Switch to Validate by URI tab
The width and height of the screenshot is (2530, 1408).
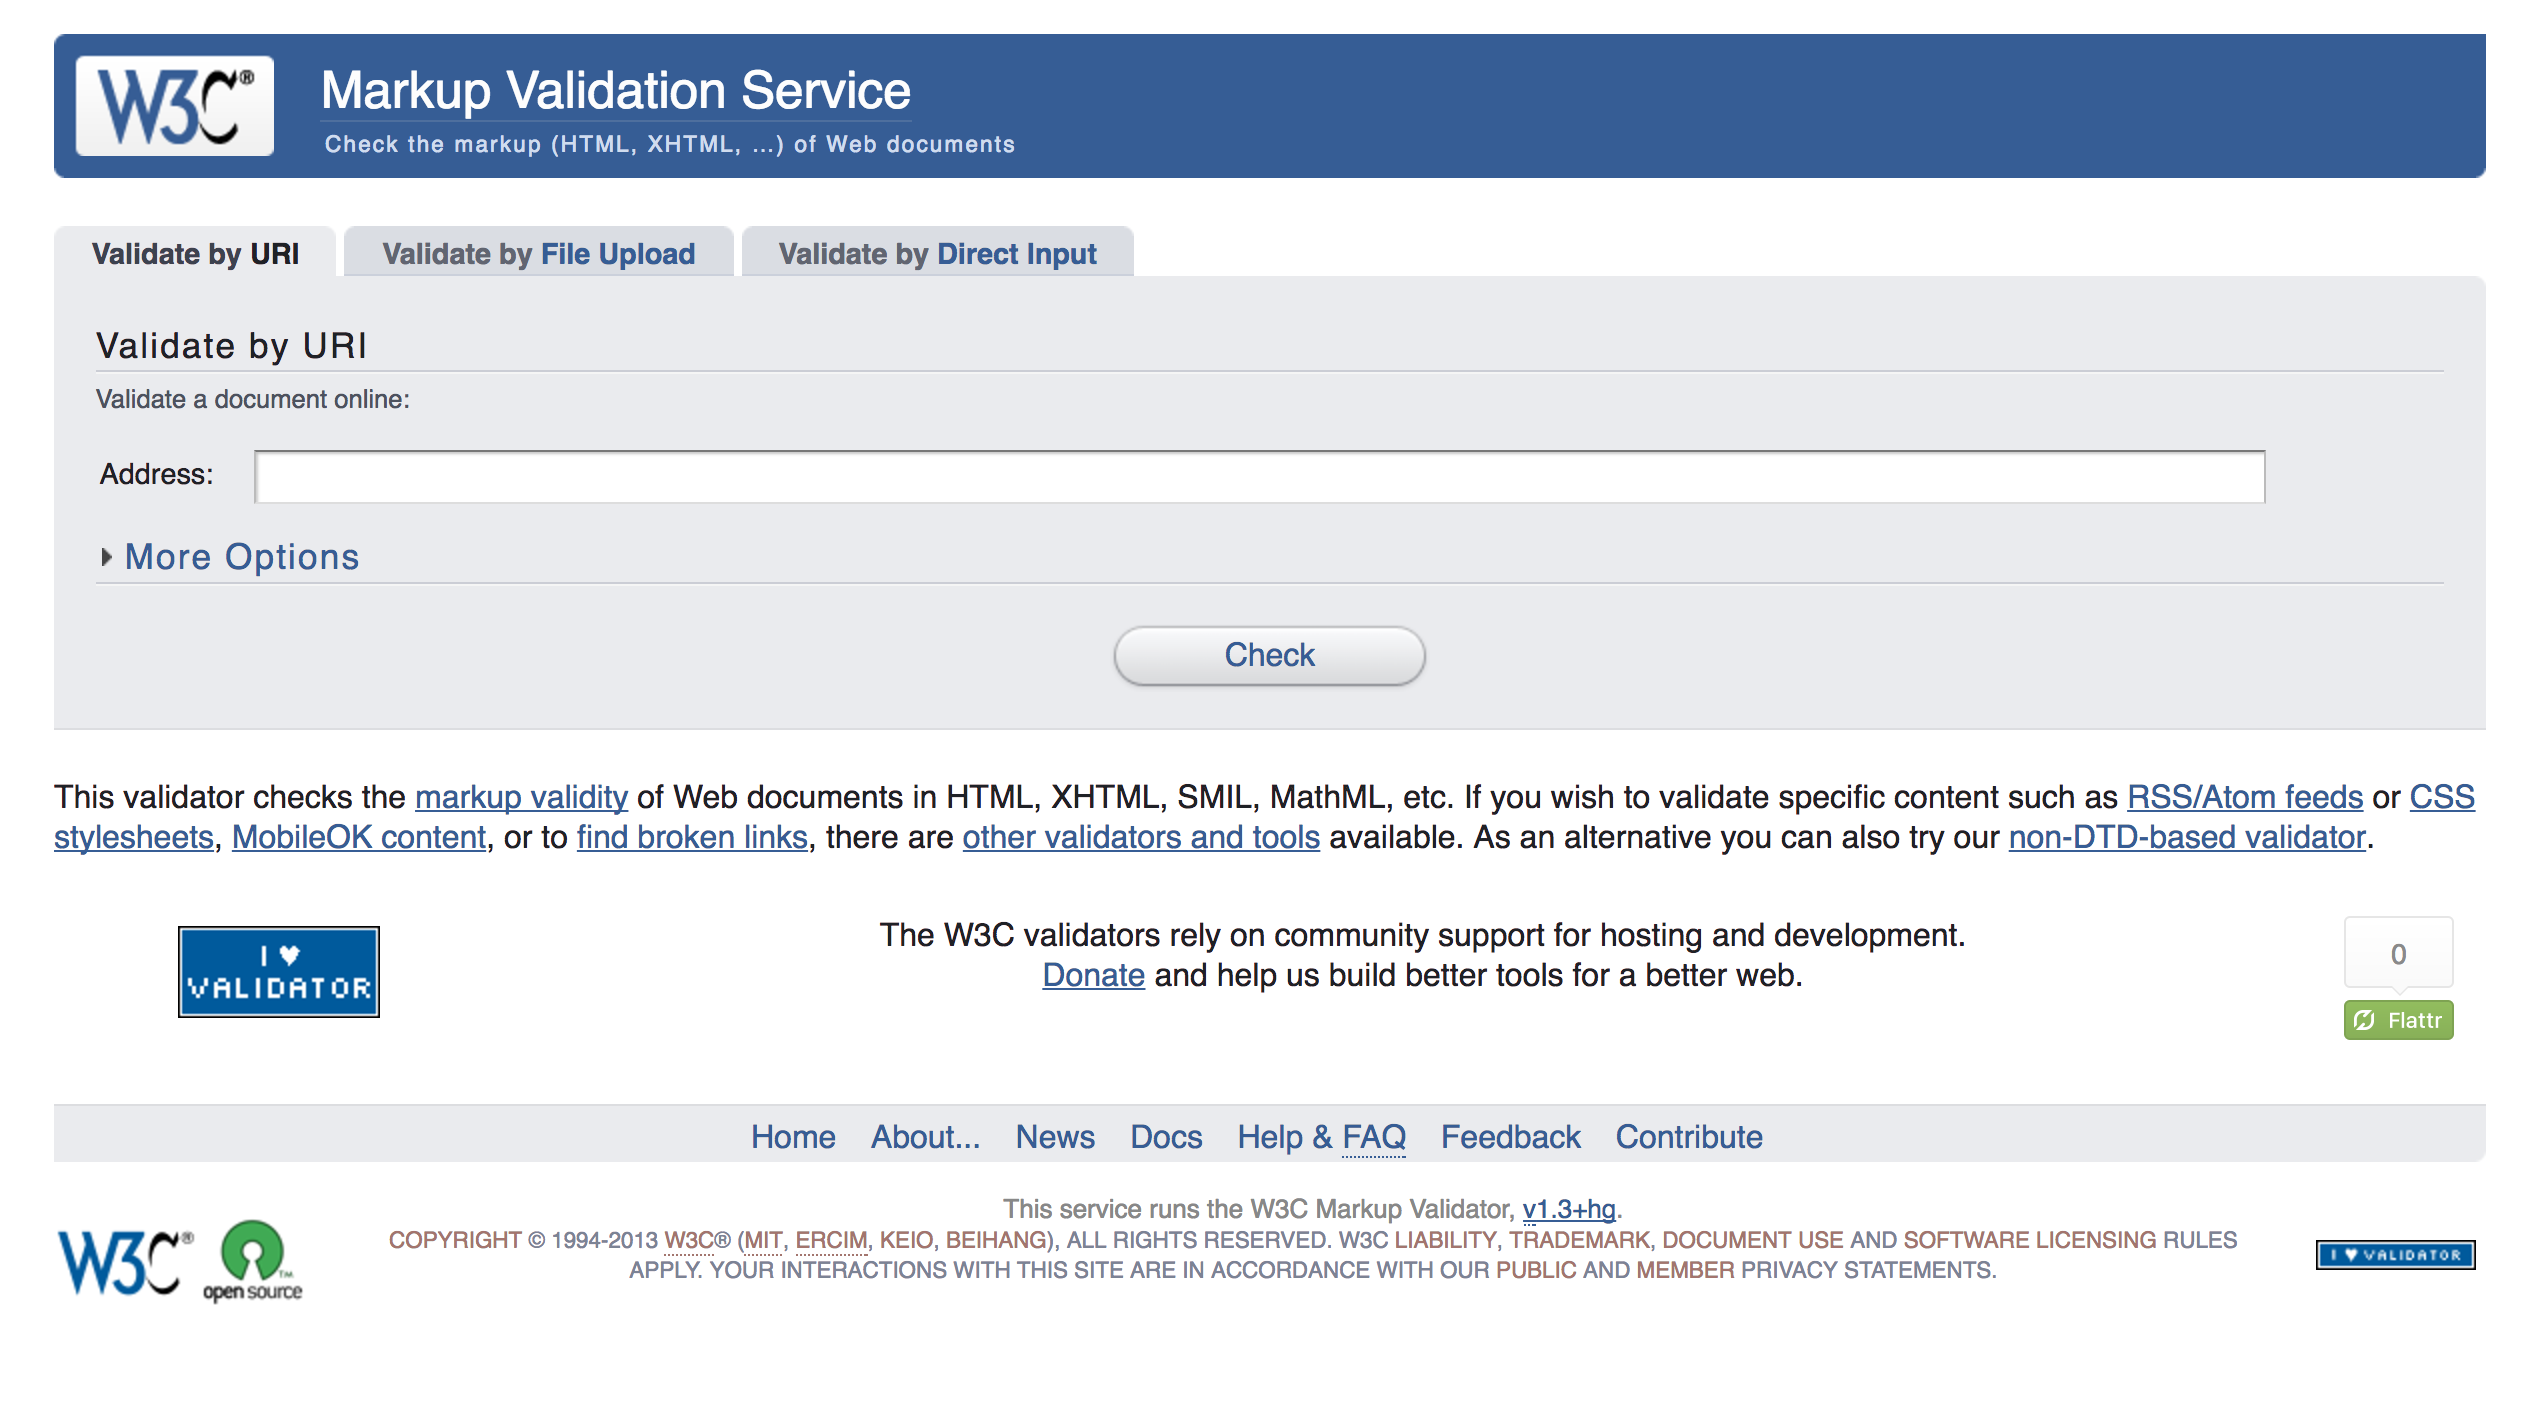(196, 254)
